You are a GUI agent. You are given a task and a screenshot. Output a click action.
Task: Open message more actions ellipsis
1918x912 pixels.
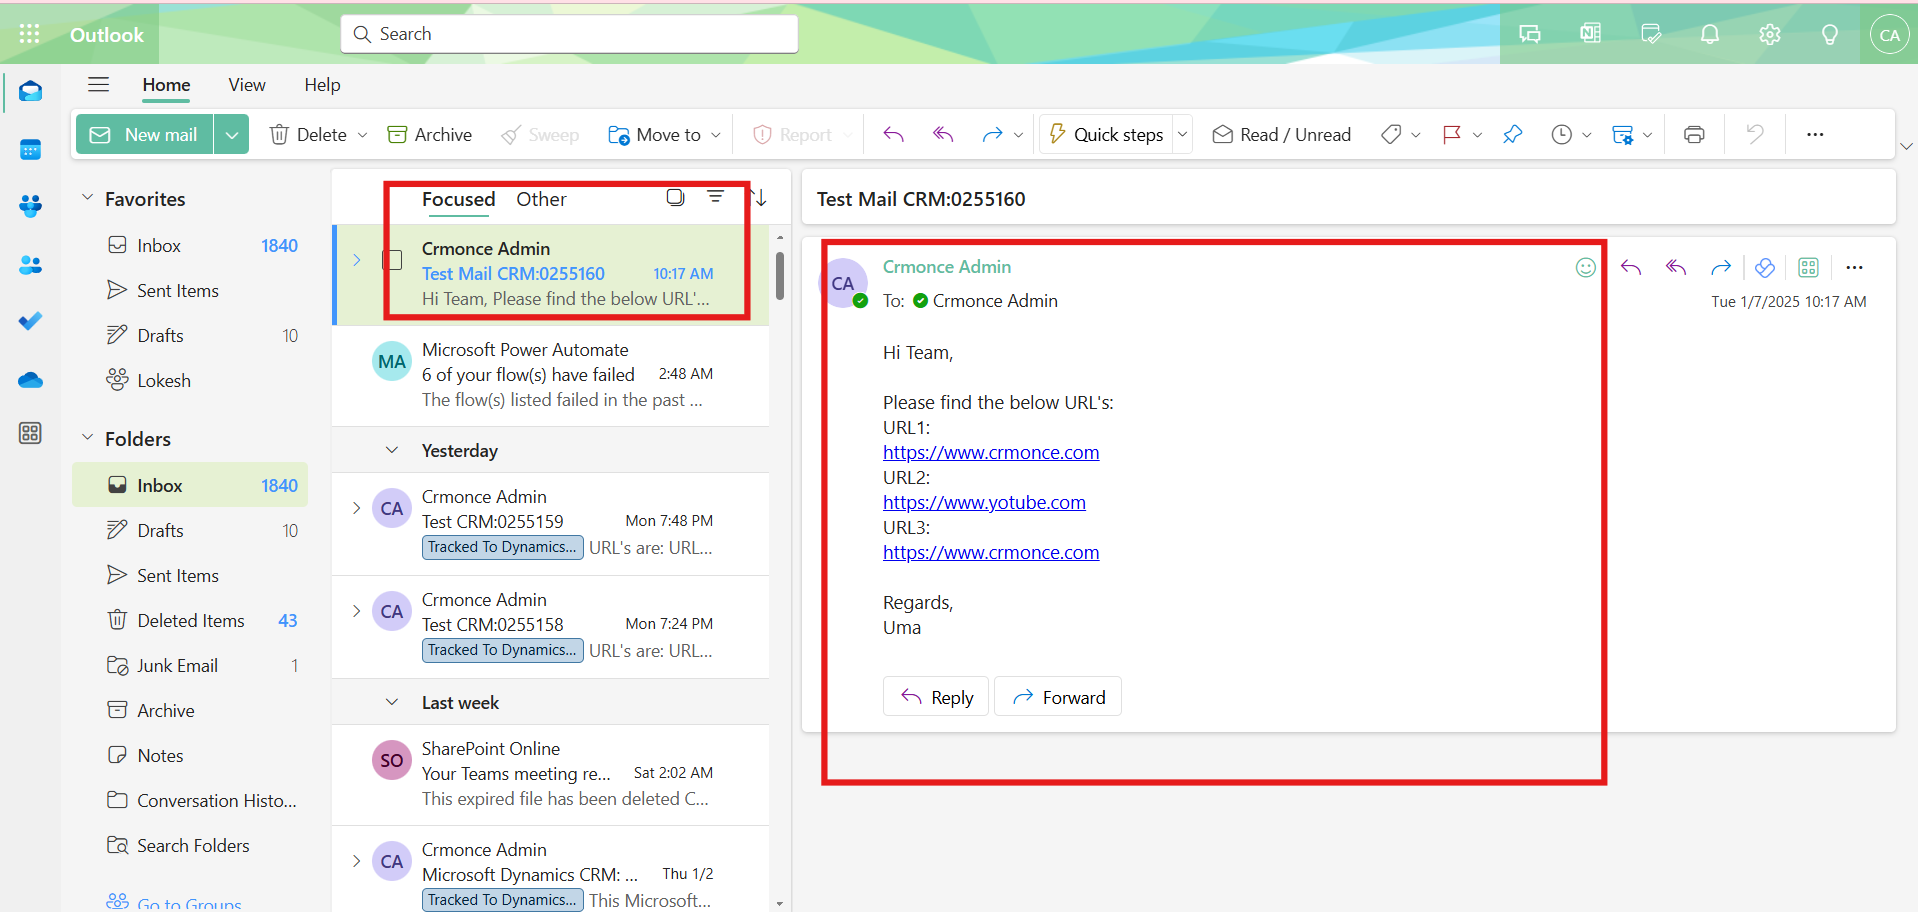coord(1855,267)
